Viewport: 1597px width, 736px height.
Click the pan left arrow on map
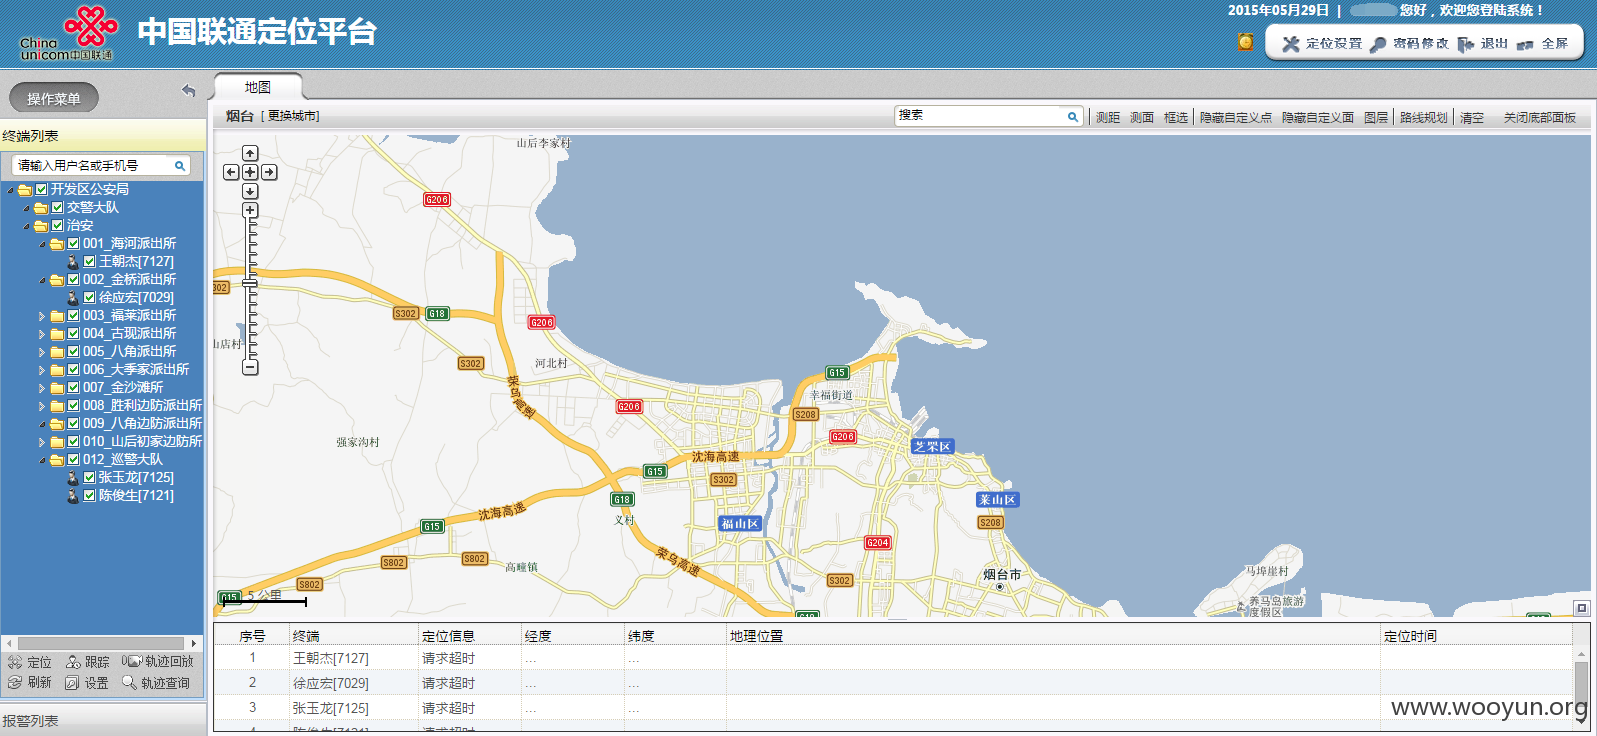point(231,172)
